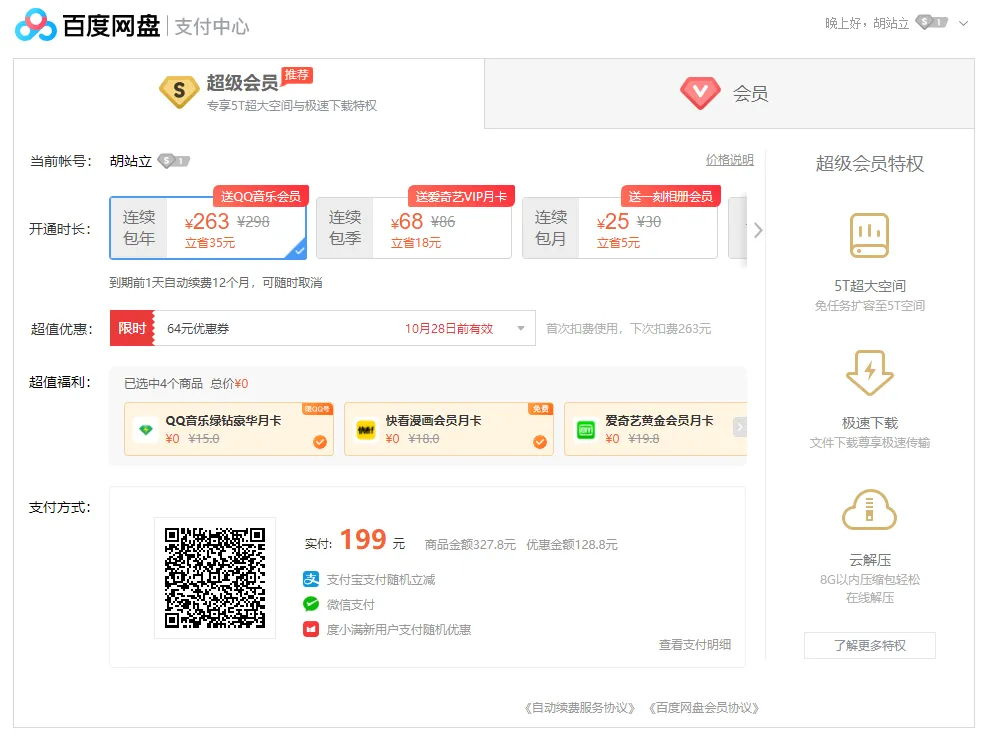Click the WeChat Pay icon
The width and height of the screenshot is (998, 747).
(311, 604)
